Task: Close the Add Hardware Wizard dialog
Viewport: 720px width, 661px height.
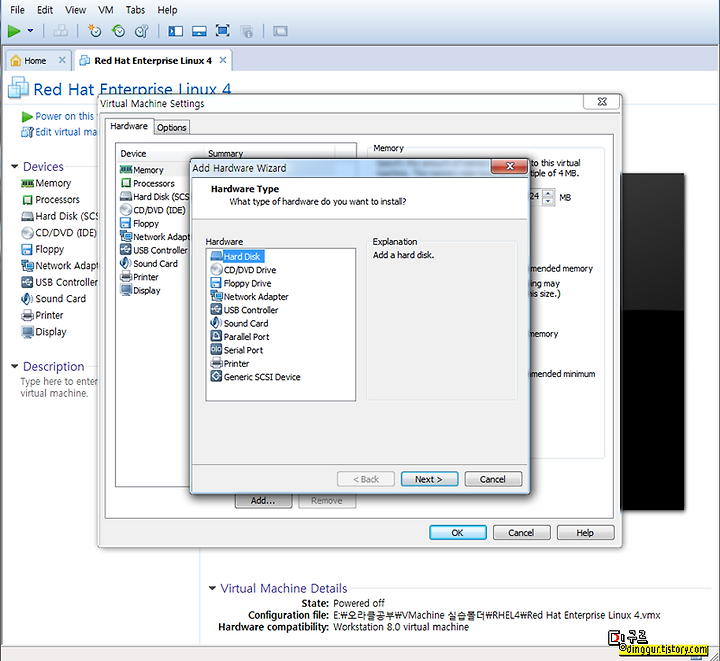Action: pyautogui.click(x=509, y=166)
